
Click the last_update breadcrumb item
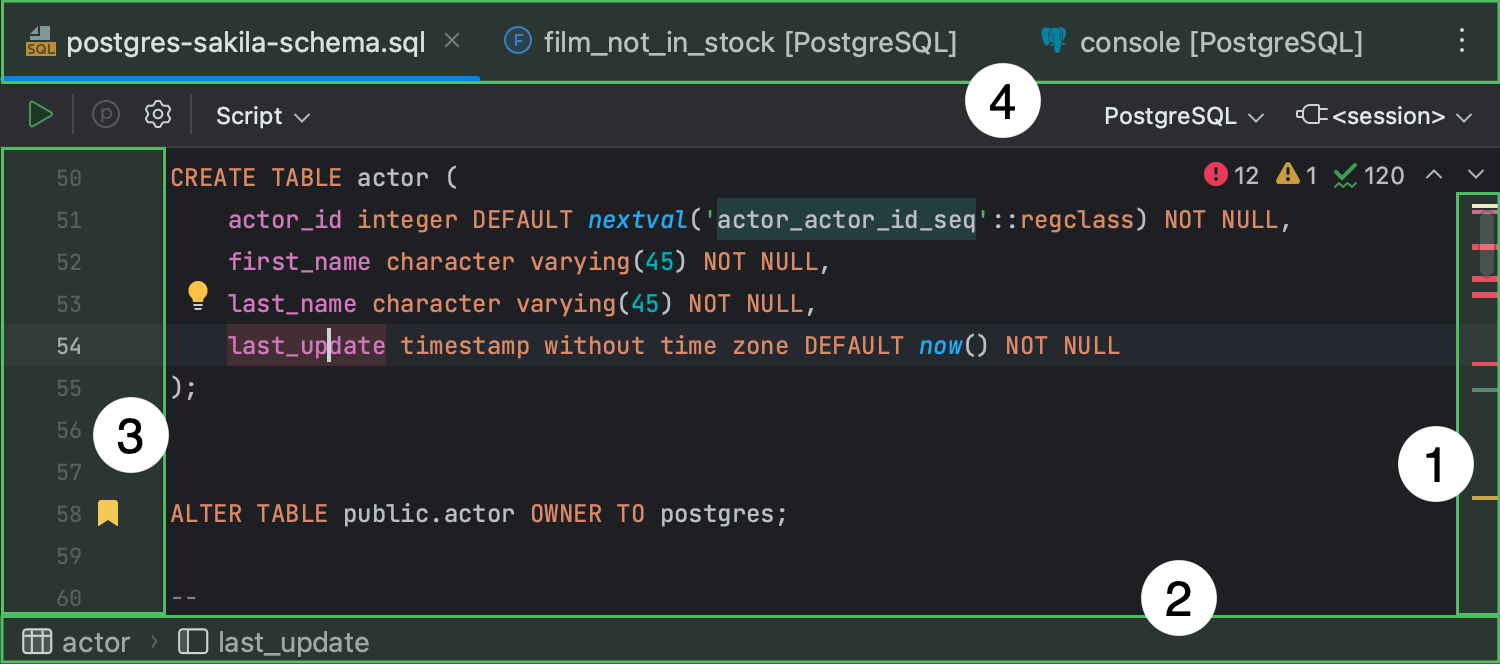274,642
